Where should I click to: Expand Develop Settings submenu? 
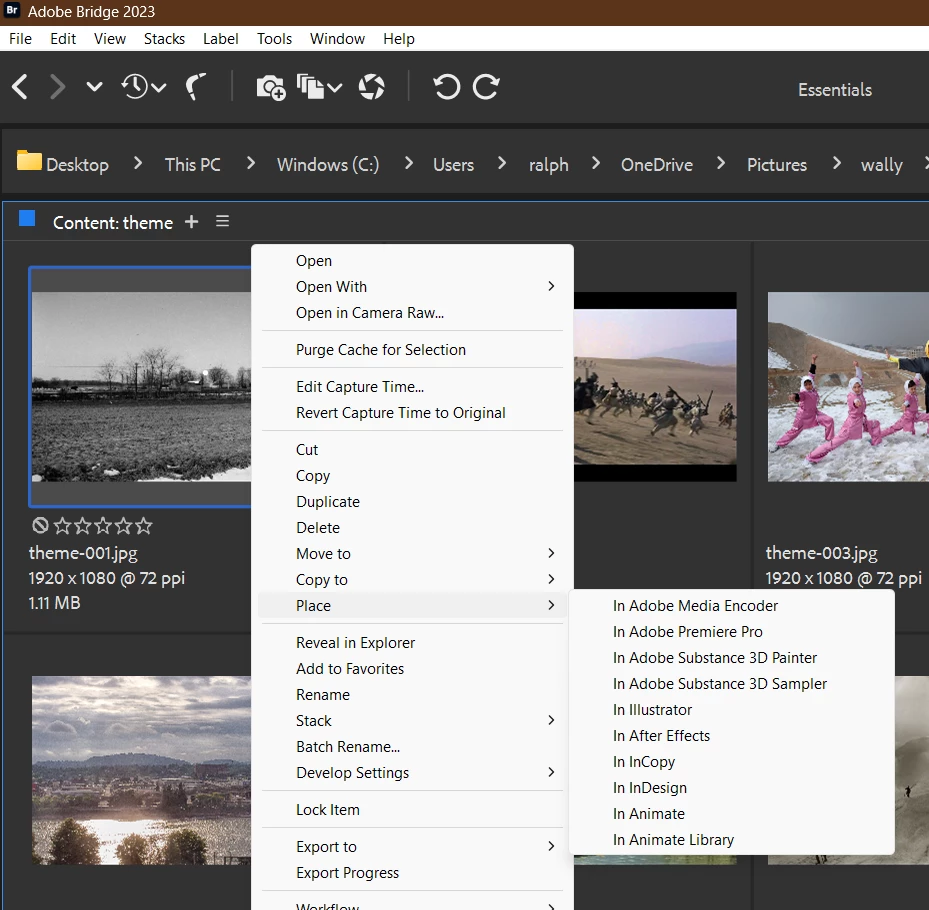pyautogui.click(x=412, y=773)
